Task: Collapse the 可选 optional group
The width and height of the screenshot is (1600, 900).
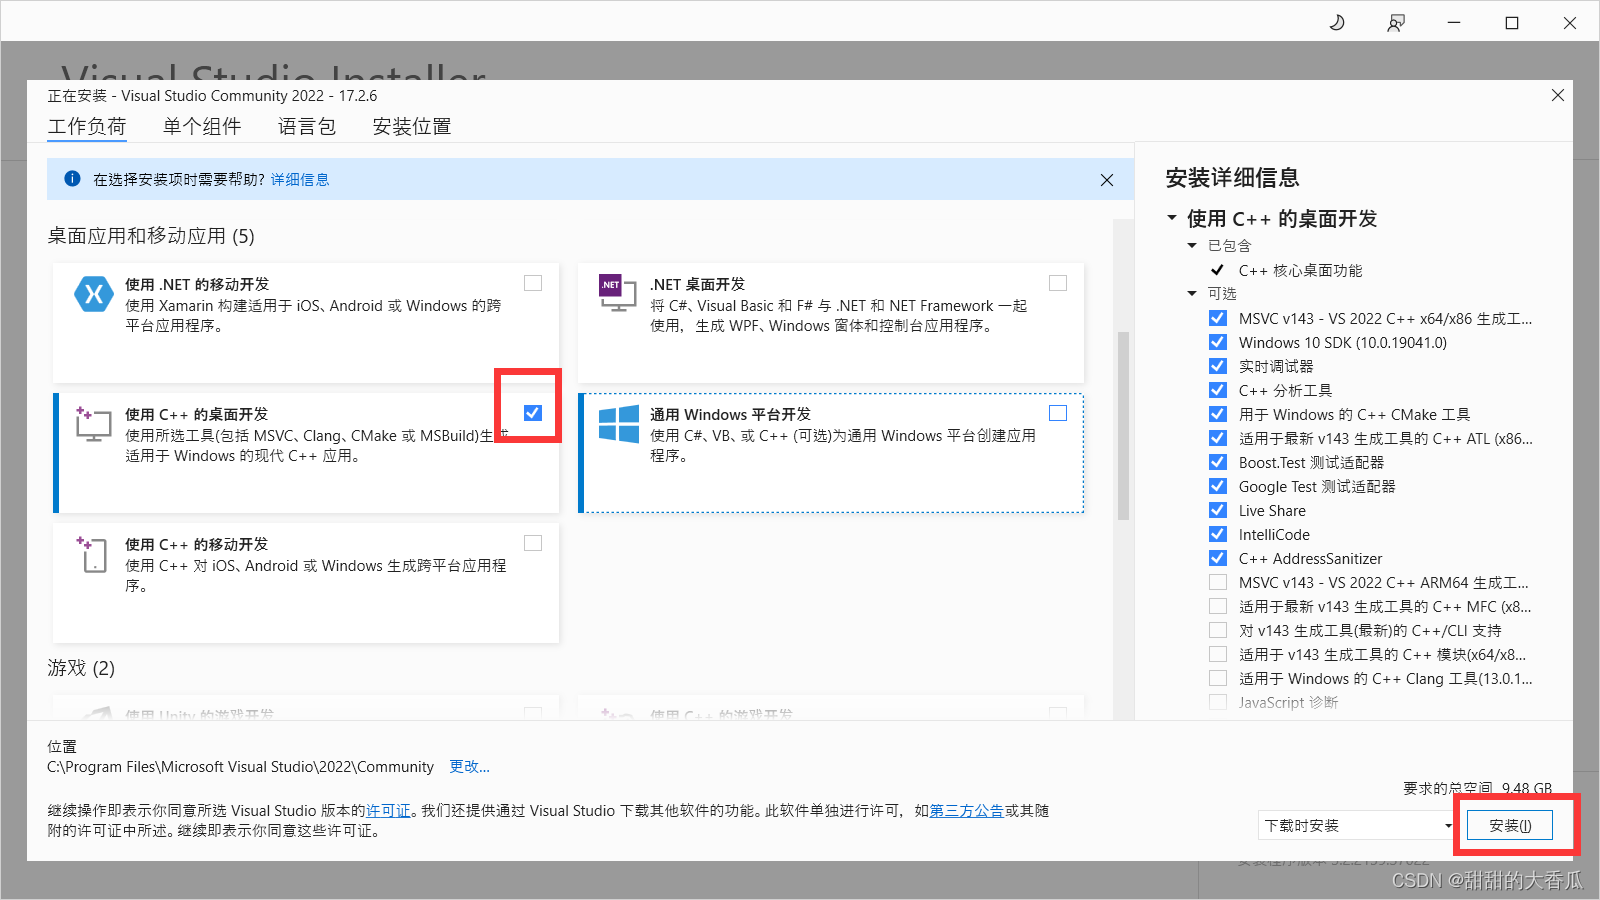Action: (1192, 294)
